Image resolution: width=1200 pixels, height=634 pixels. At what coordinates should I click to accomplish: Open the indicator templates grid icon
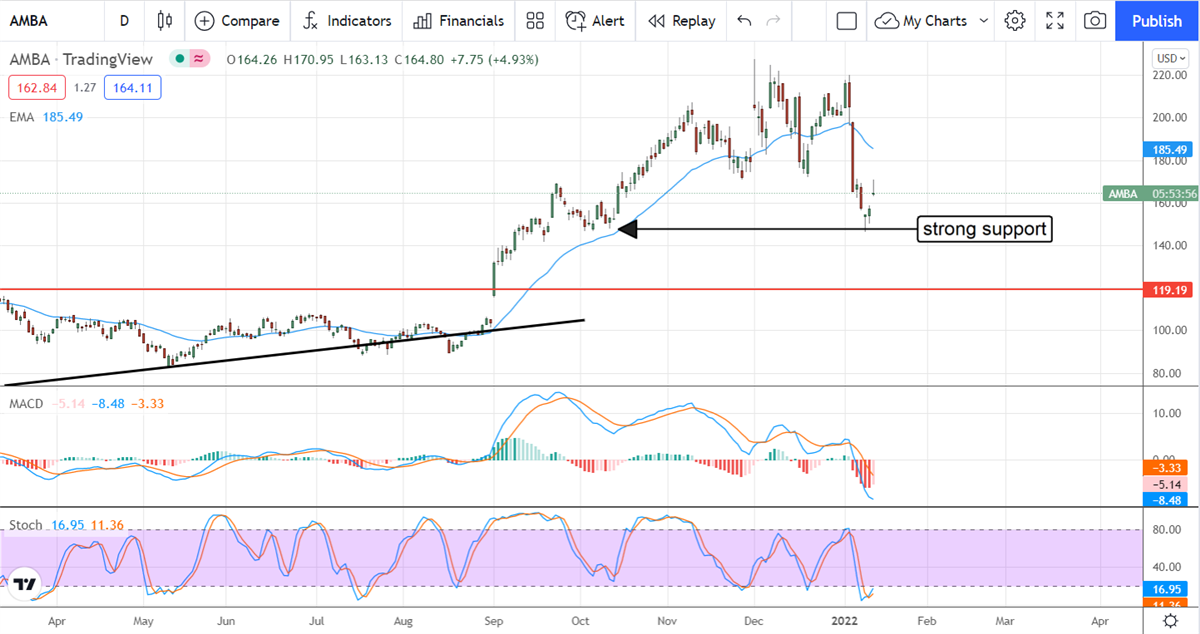coord(535,20)
